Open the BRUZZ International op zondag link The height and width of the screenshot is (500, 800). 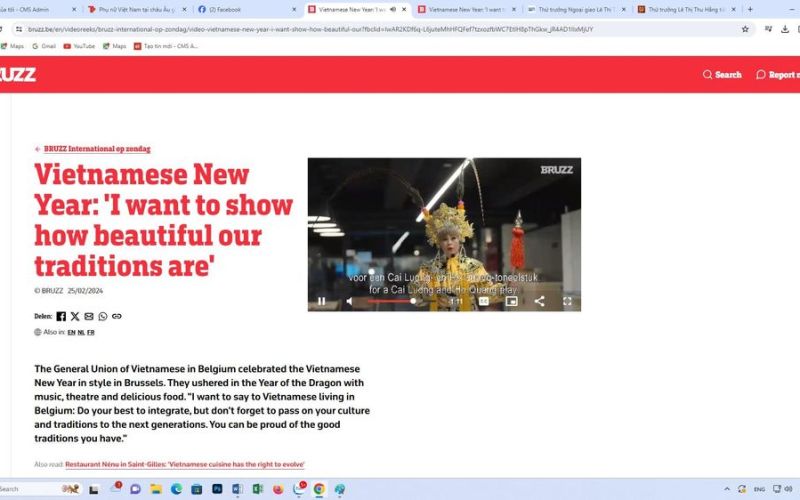(96, 149)
